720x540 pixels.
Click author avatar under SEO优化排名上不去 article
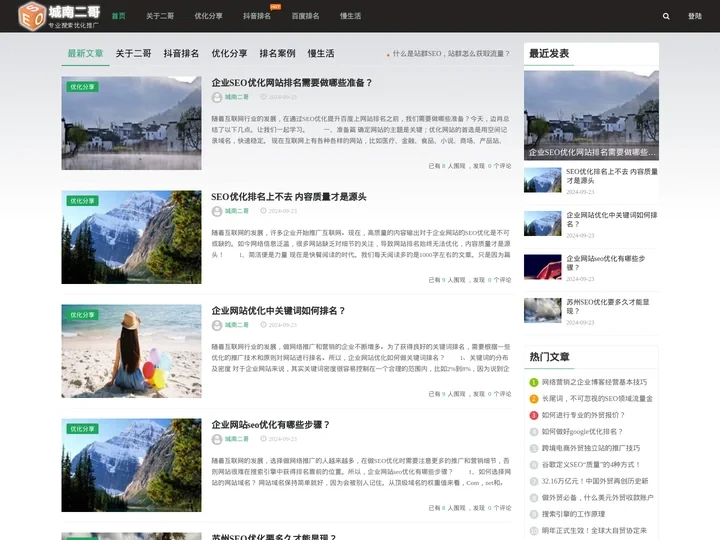(x=217, y=211)
